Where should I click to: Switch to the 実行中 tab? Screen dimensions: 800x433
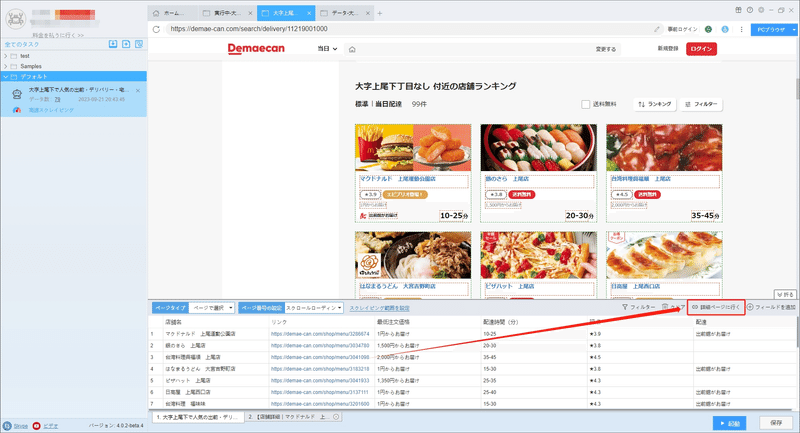coord(228,13)
